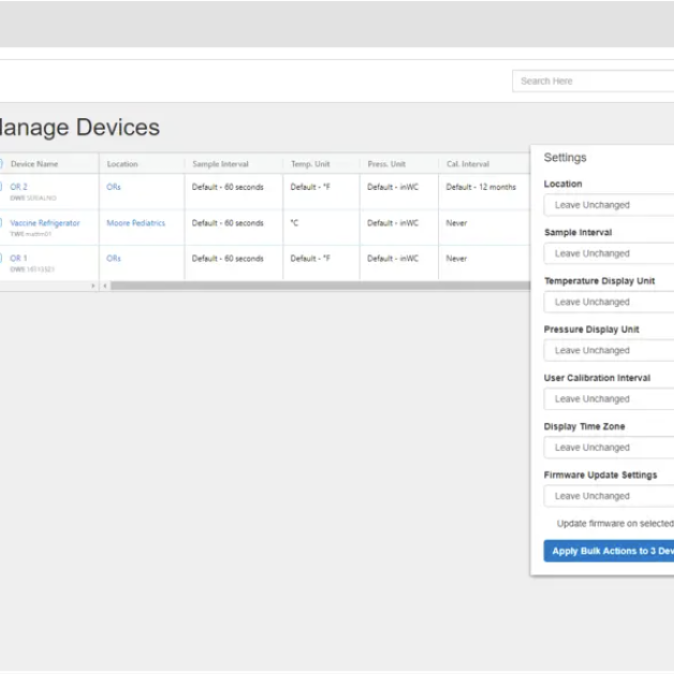Select the Vaccine Refrigerator row checkbox
The height and width of the screenshot is (674, 674).
click(x=1, y=223)
